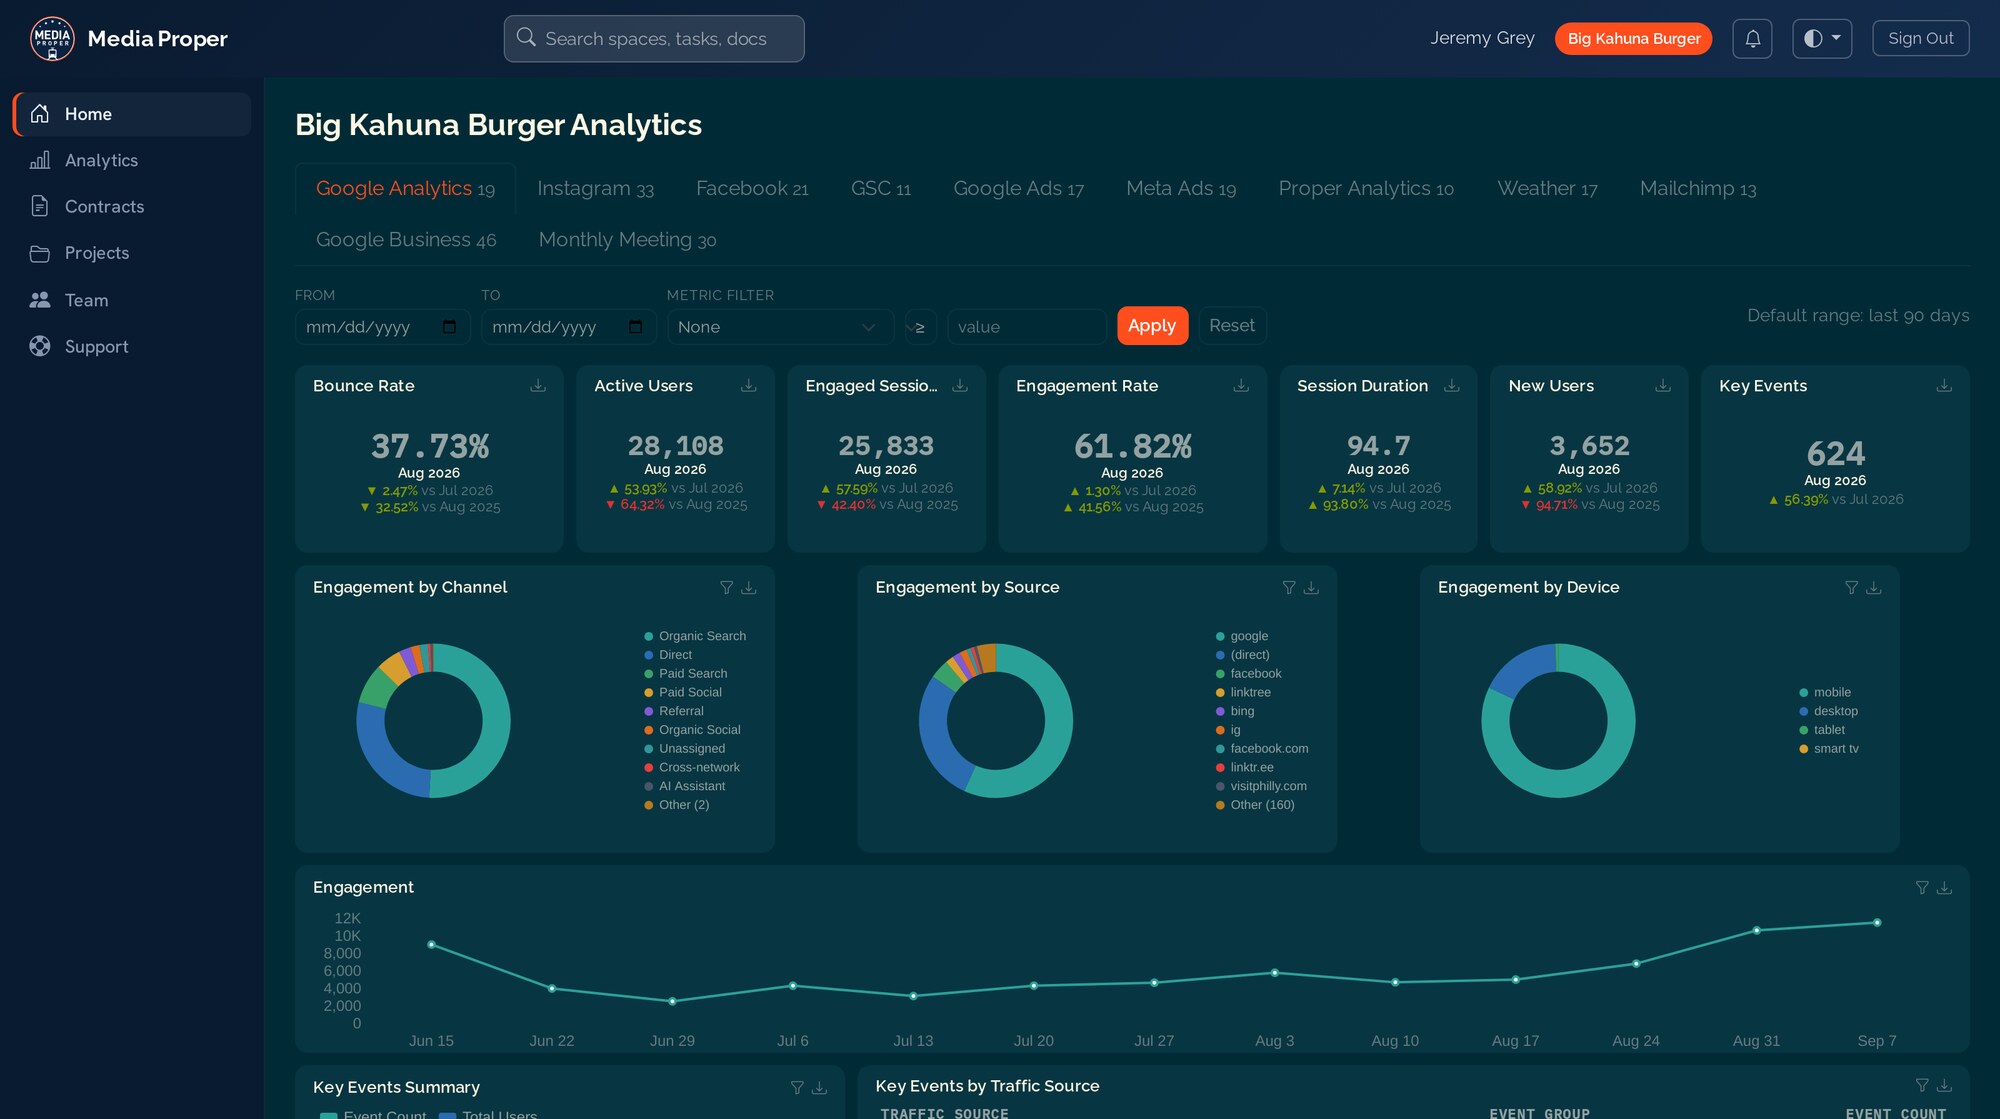Viewport: 2000px width, 1119px height.
Task: Open the Meta Ads tab
Action: 1181,188
